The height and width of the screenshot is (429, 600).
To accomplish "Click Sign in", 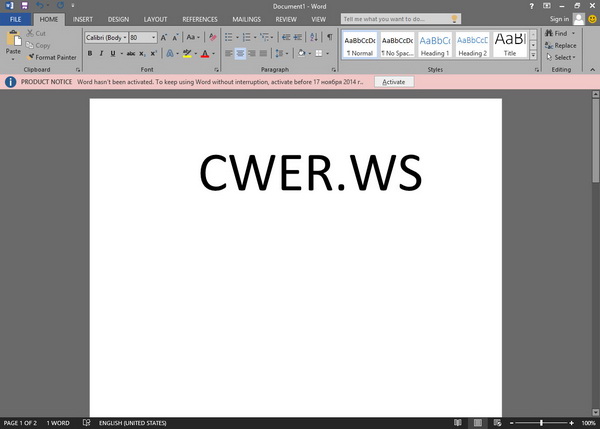I will [x=559, y=19].
